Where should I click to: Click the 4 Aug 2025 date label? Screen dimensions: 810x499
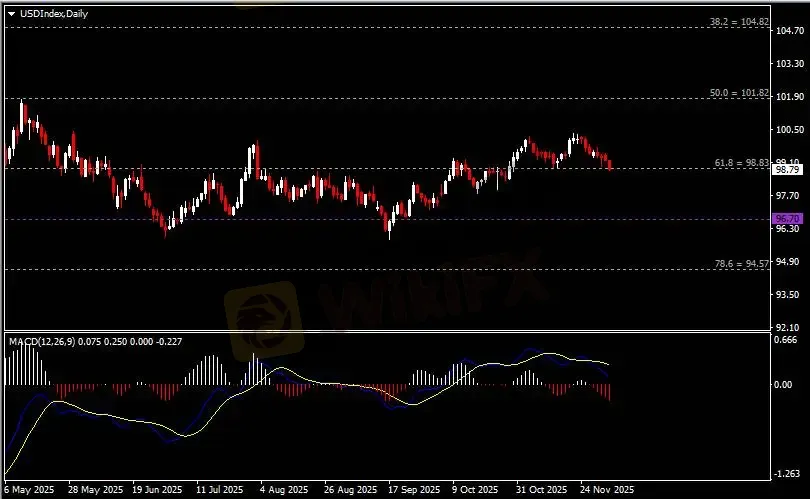point(284,490)
